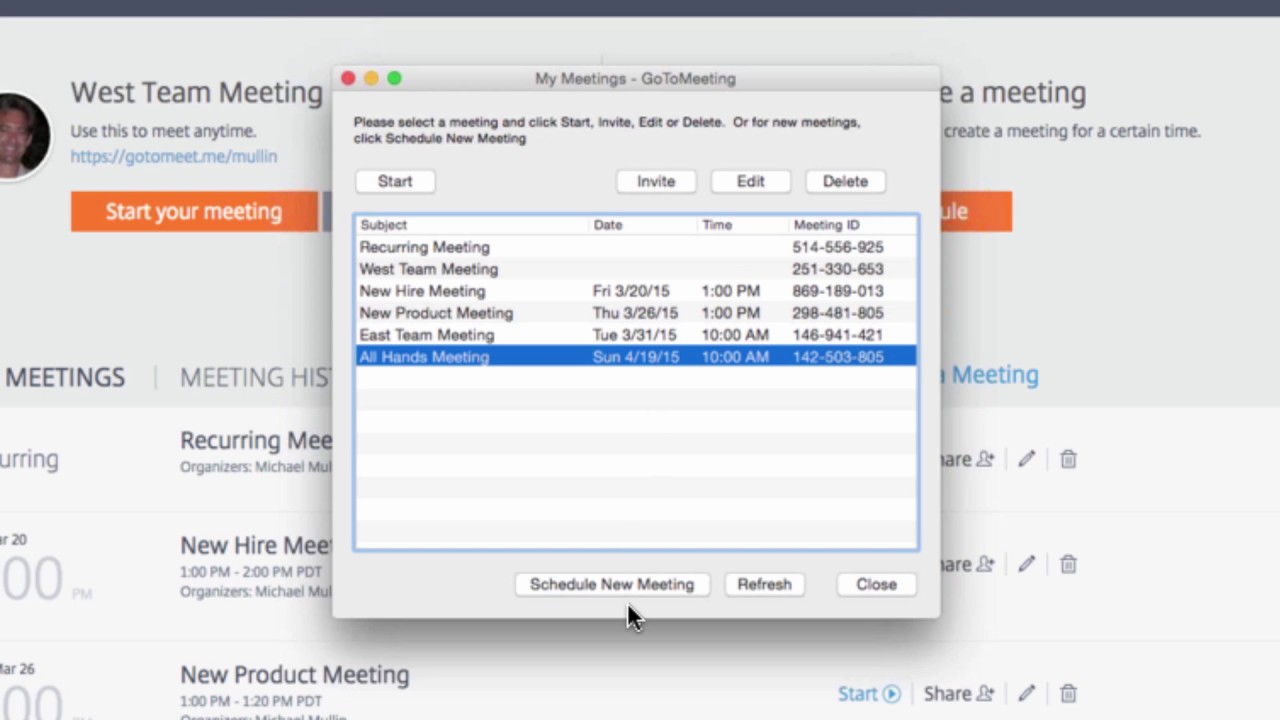Click orange Start your meeting button
Image resolution: width=1280 pixels, height=720 pixels.
(194, 211)
